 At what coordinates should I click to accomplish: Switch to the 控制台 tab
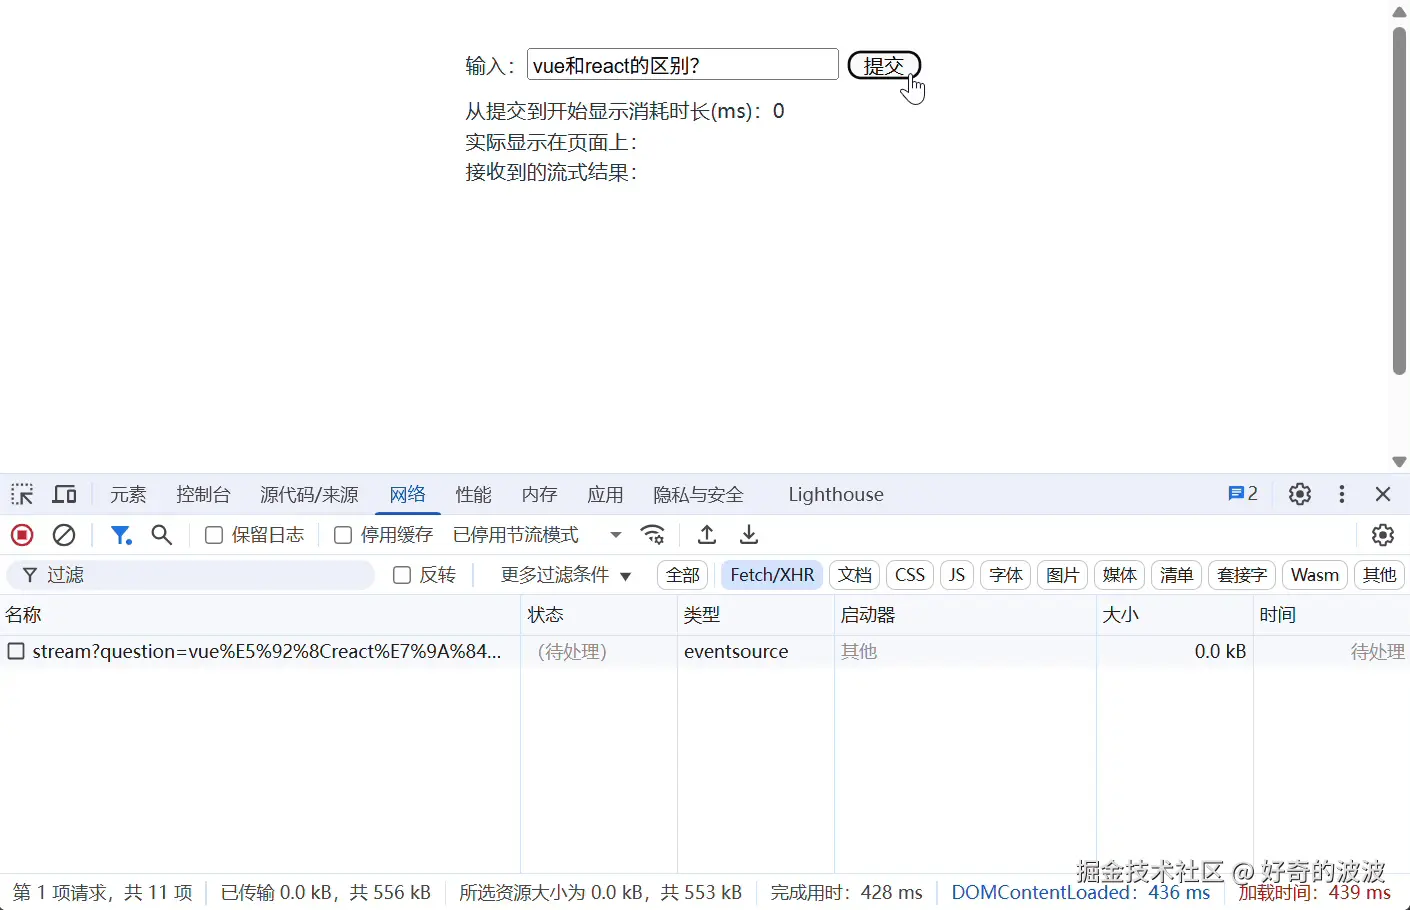(x=203, y=494)
